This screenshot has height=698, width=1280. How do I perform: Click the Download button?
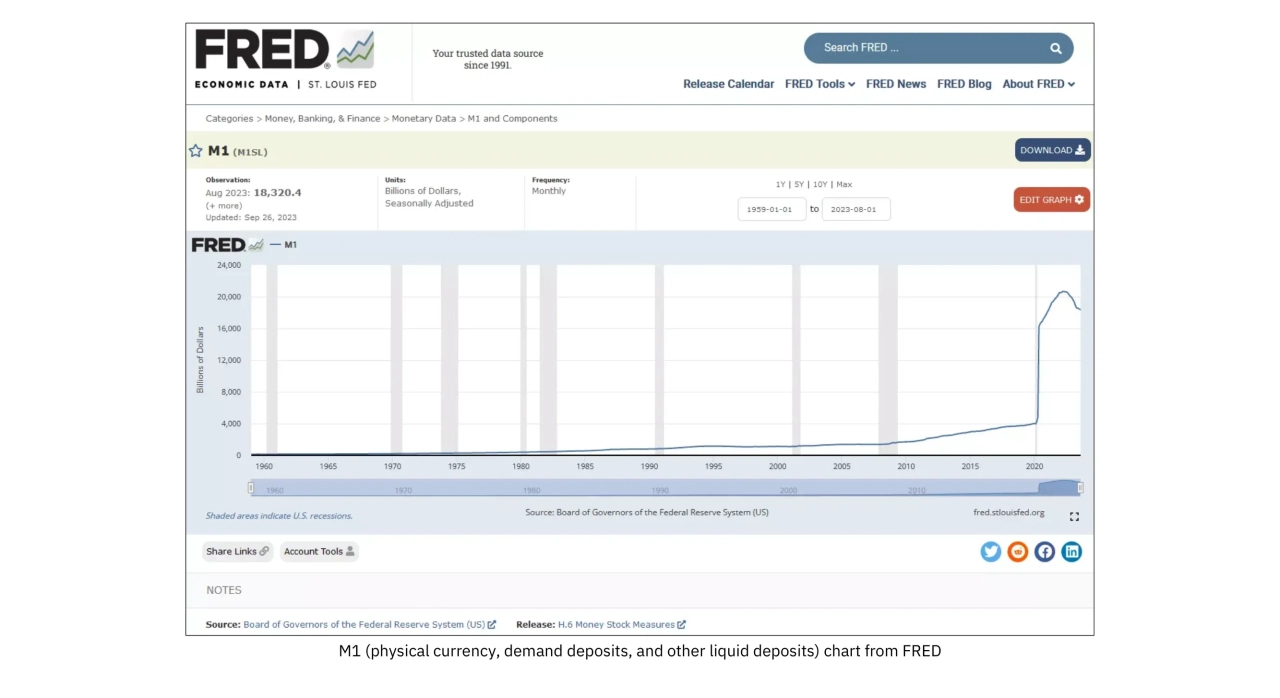(1052, 150)
